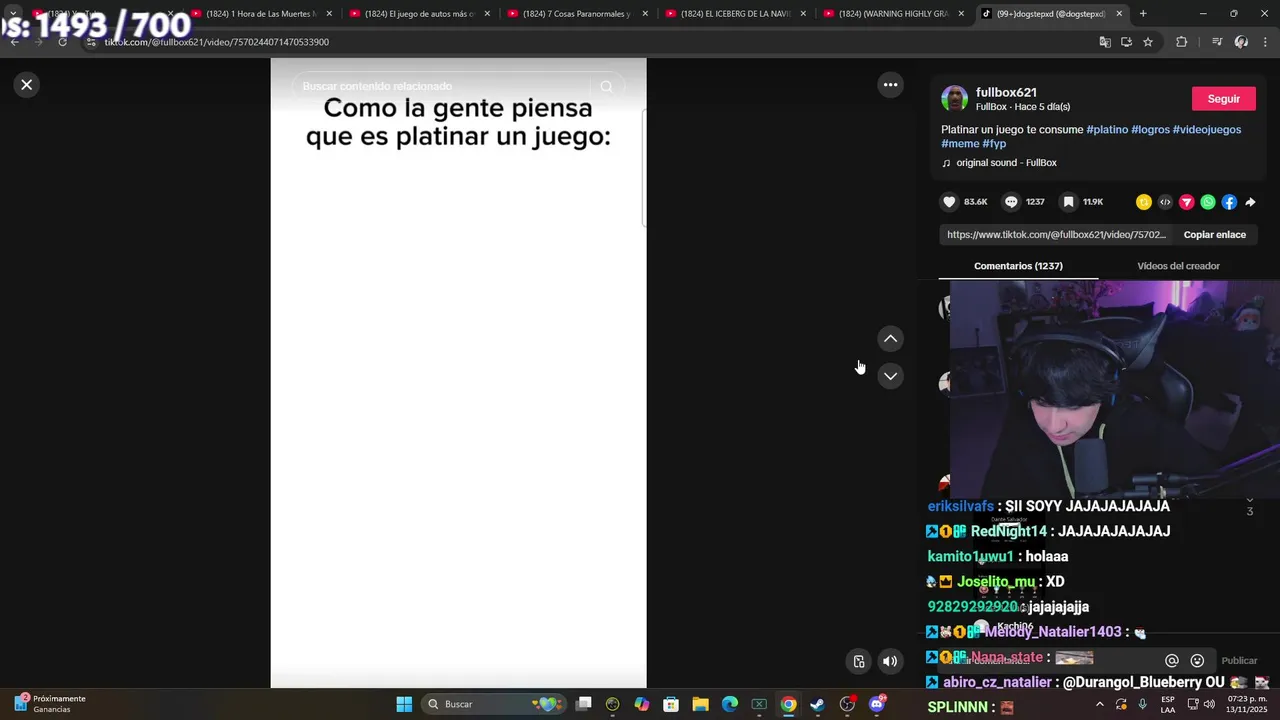Toggle auto-scroll icon beside volume
1280x720 pixels.
859,661
